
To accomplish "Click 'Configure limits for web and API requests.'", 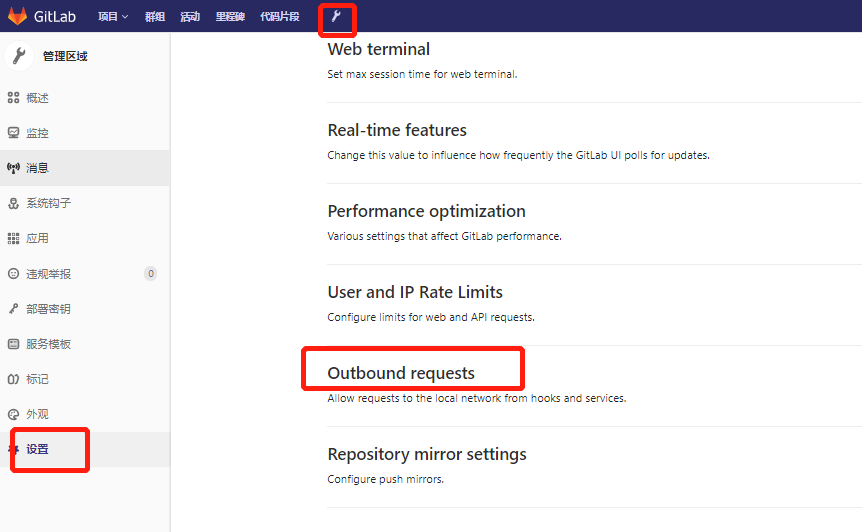I will pyautogui.click(x=431, y=317).
